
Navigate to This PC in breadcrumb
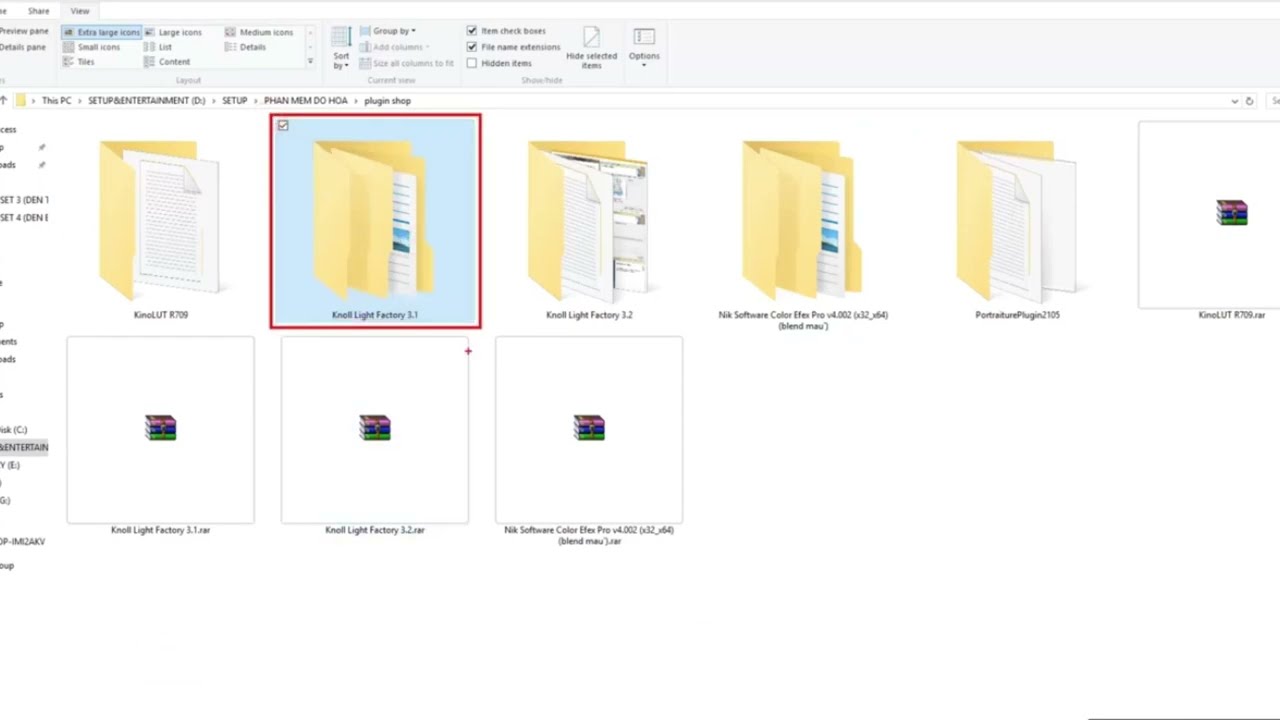pos(57,101)
